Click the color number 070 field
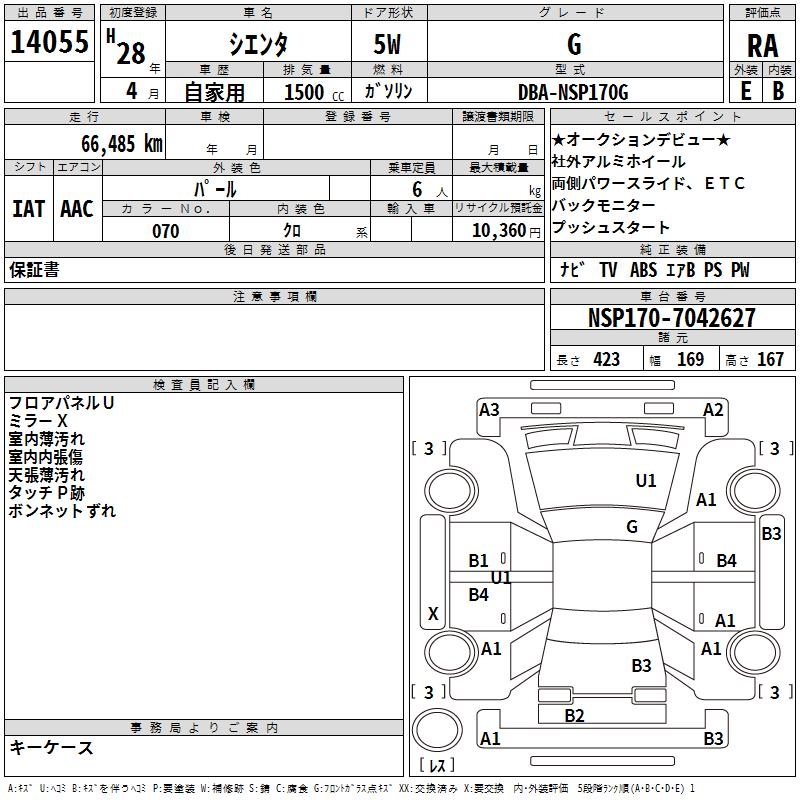 pyautogui.click(x=165, y=231)
